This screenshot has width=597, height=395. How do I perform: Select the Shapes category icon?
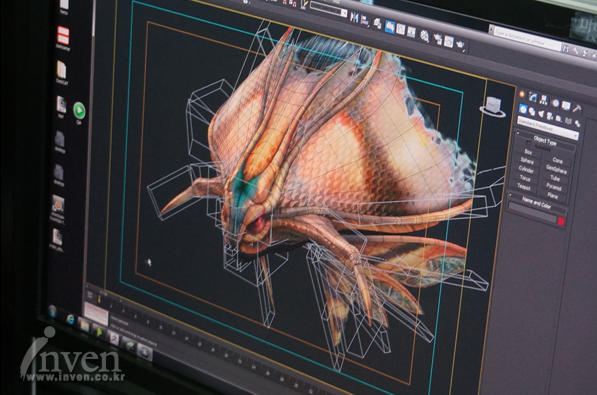[532, 111]
